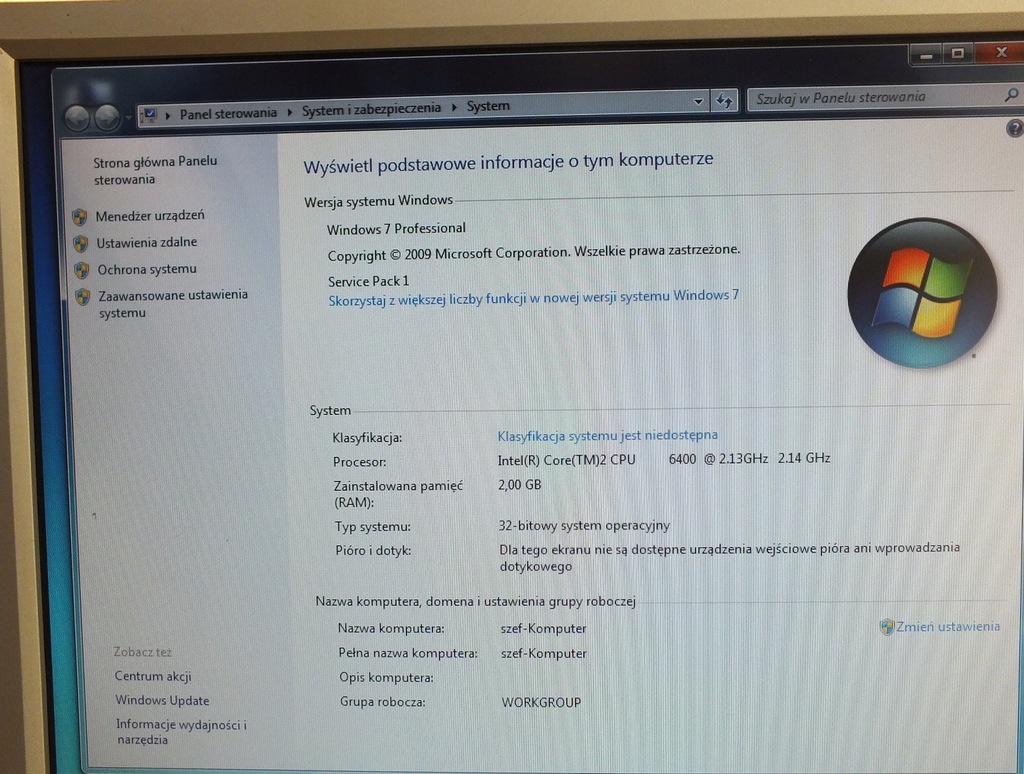Open Informacje wydajności i narzędzia

182,732
